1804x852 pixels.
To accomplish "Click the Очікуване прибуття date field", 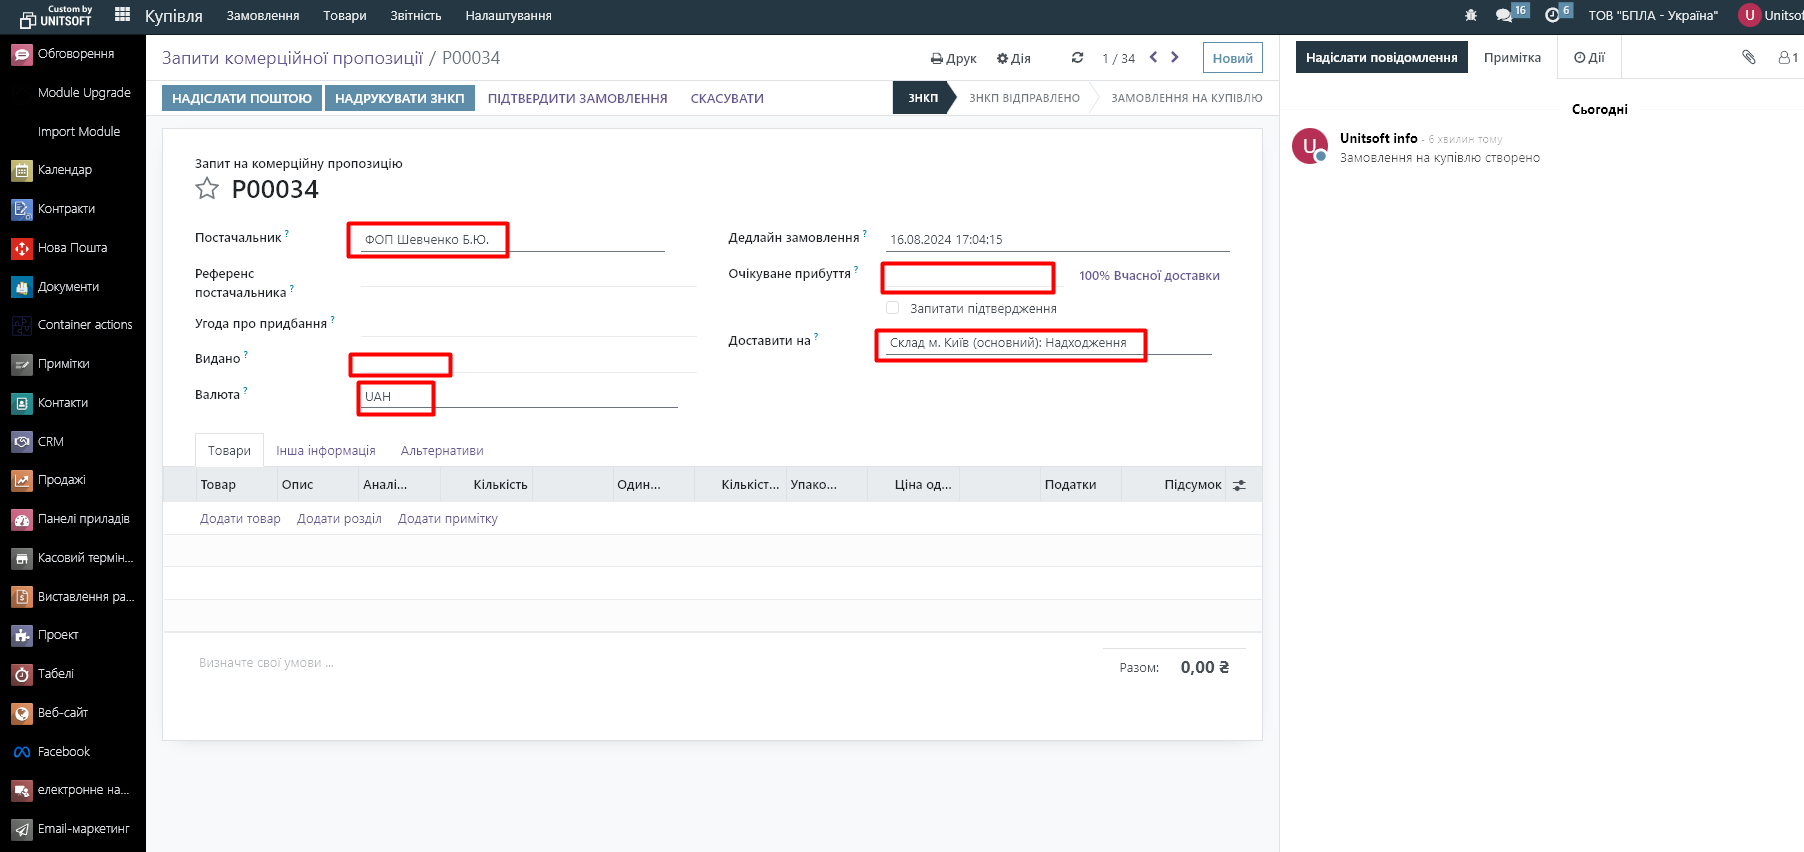I will coord(967,277).
